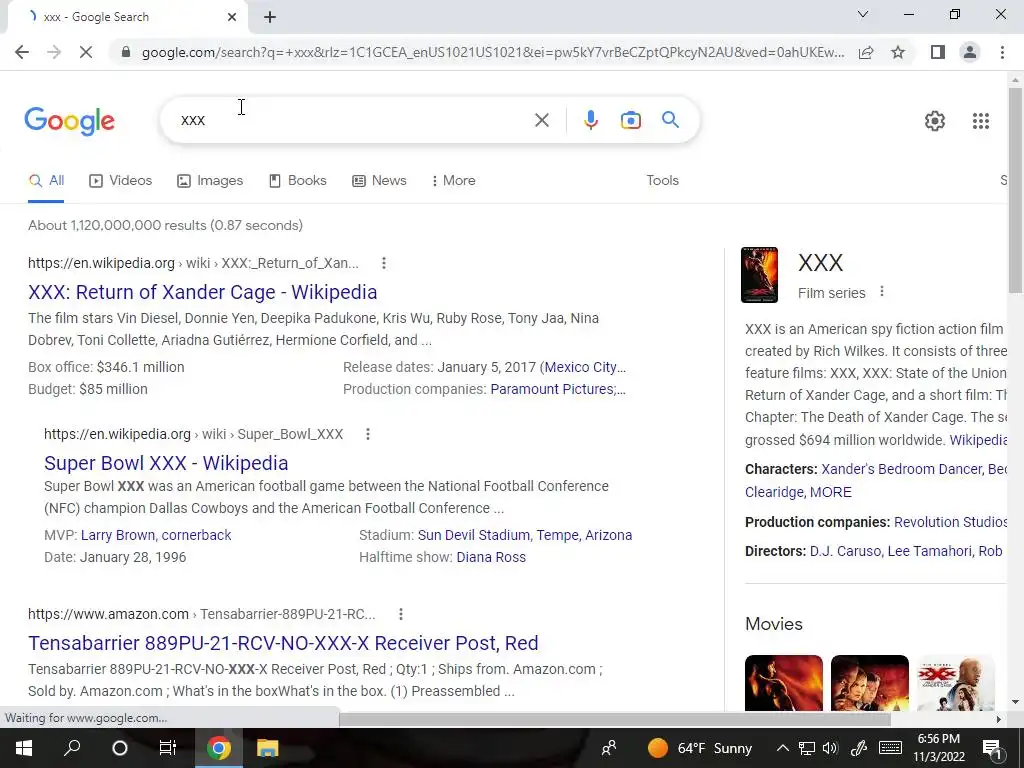Open the Windows Start menu
The width and height of the screenshot is (1024, 768).
click(x=24, y=748)
